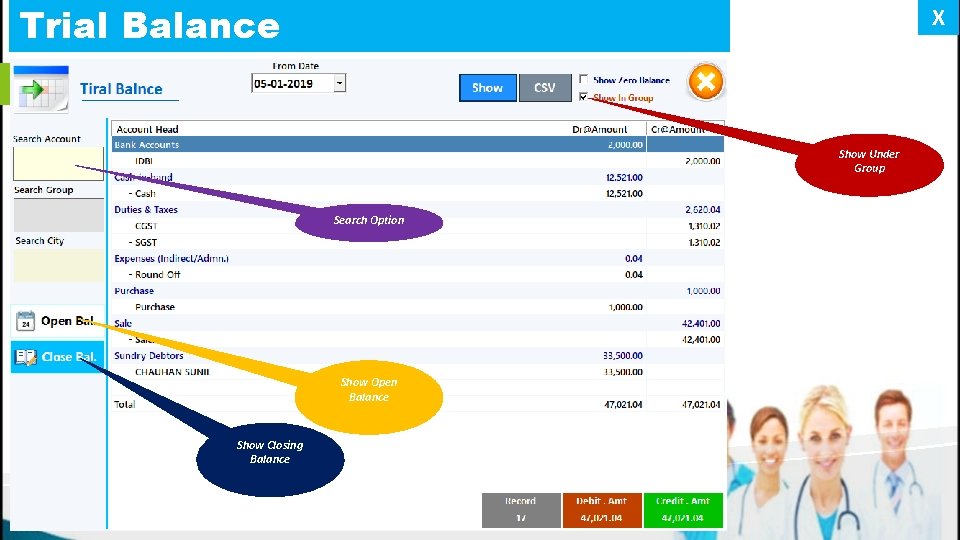
Task: Close the report with the orange X icon
Action: pyautogui.click(x=706, y=82)
